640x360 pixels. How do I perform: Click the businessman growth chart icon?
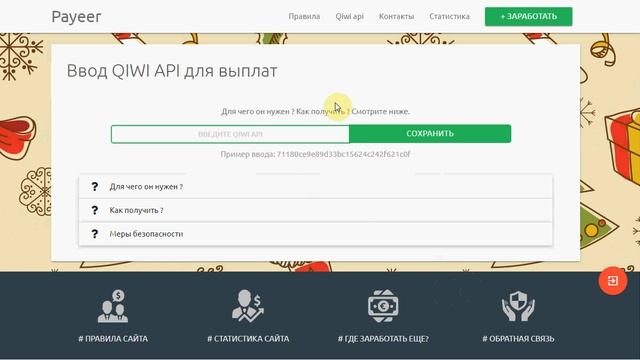pyautogui.click(x=248, y=306)
